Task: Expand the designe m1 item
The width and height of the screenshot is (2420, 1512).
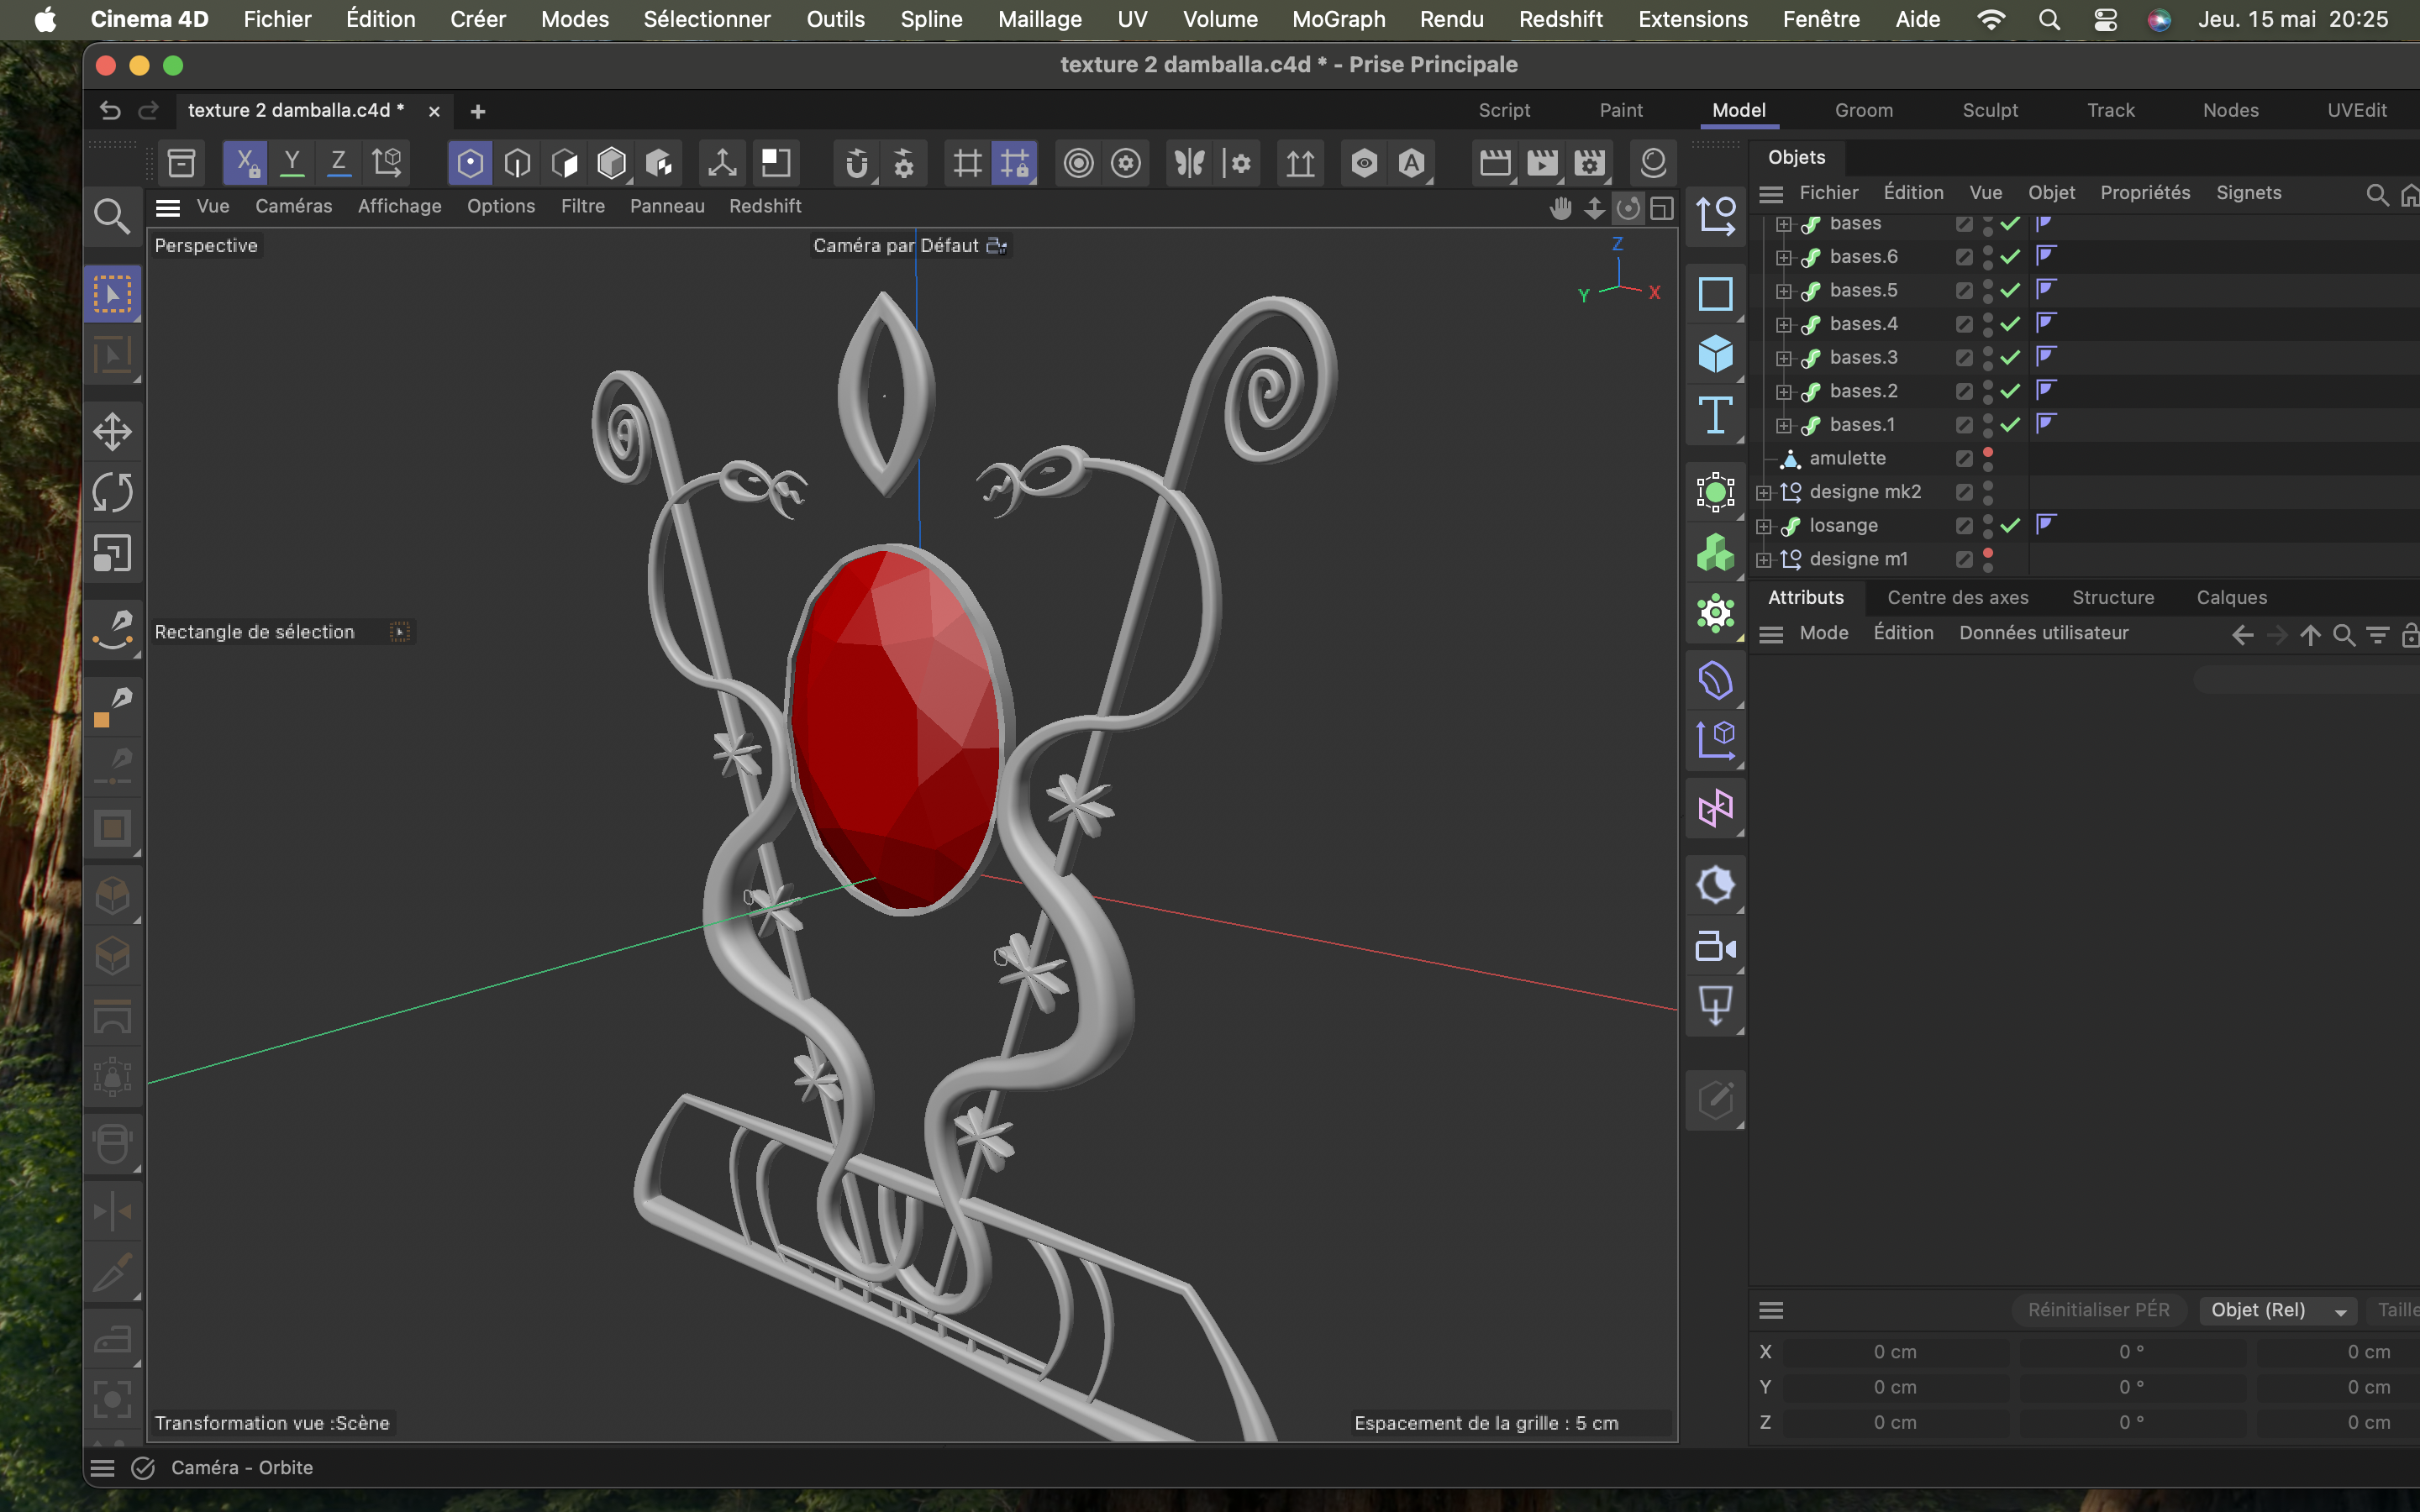Action: click(1763, 559)
